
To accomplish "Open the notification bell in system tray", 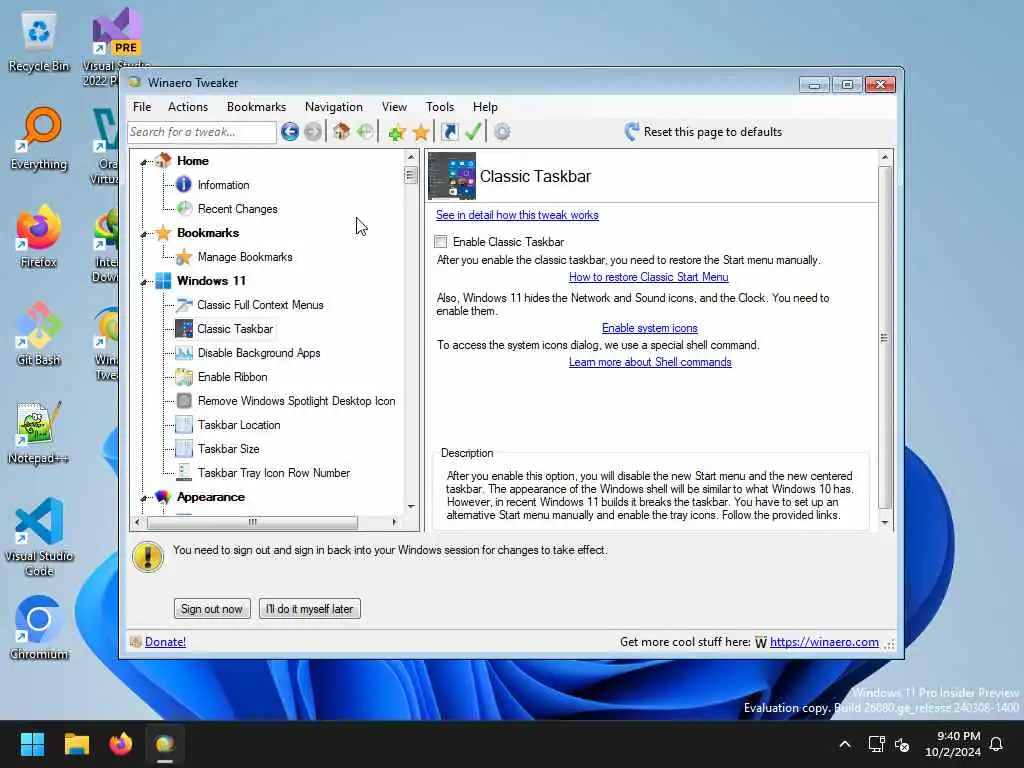I will [996, 744].
